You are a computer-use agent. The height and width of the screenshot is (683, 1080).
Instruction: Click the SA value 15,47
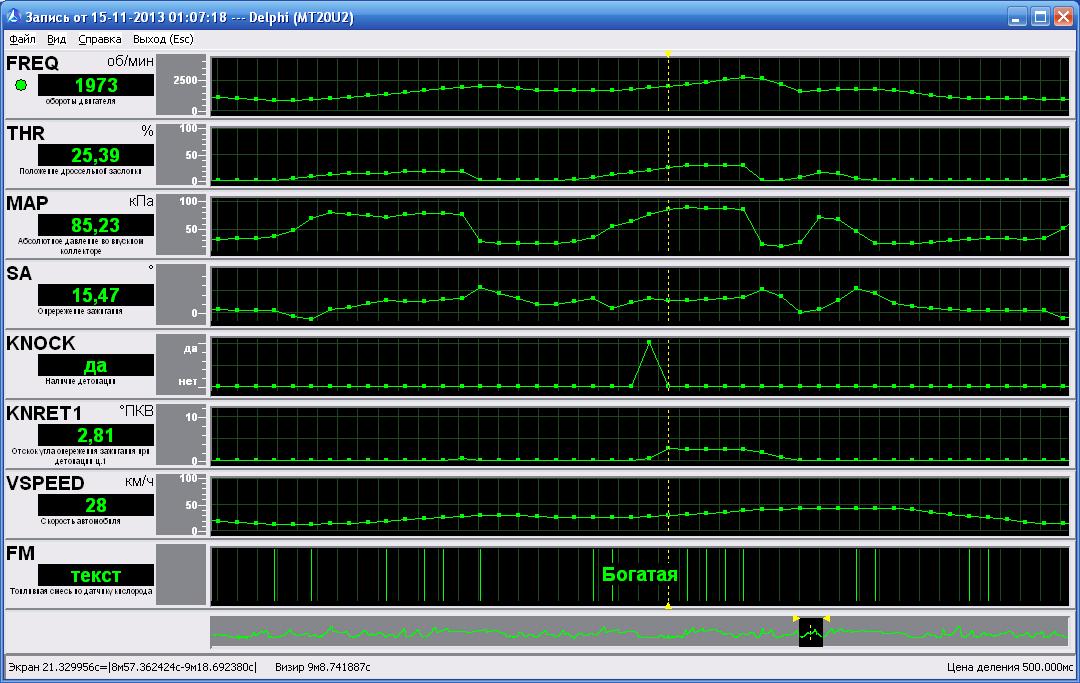[x=96, y=295]
